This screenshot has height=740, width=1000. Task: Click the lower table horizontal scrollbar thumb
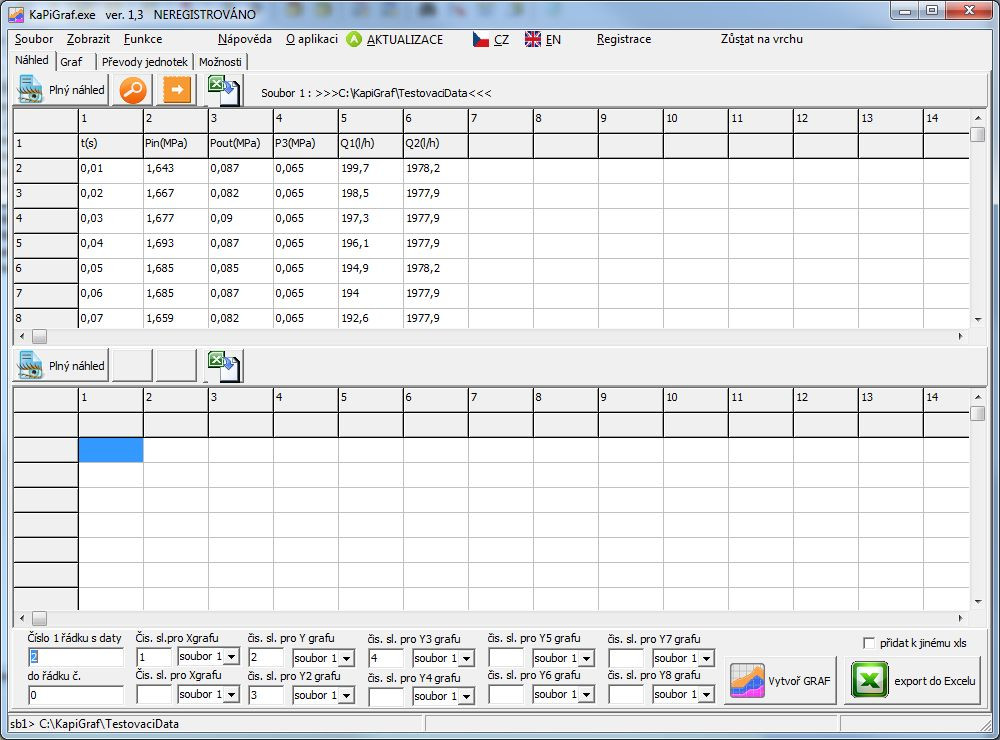coord(40,618)
